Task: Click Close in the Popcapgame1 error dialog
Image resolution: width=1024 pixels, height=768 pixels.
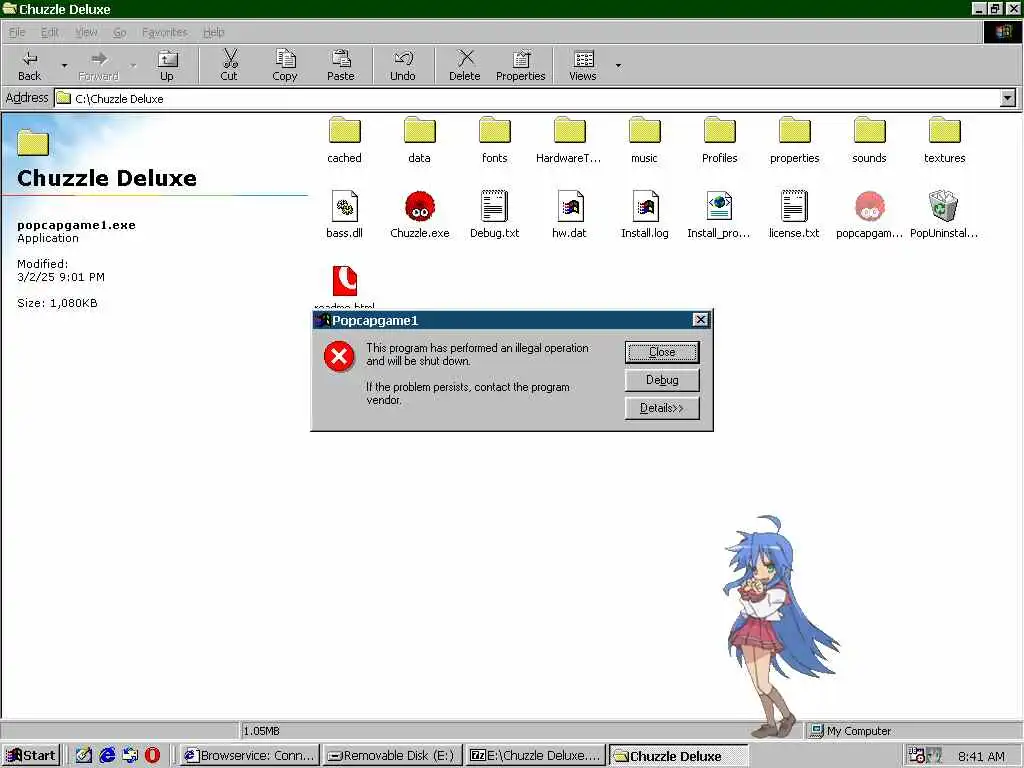Action: coord(662,352)
